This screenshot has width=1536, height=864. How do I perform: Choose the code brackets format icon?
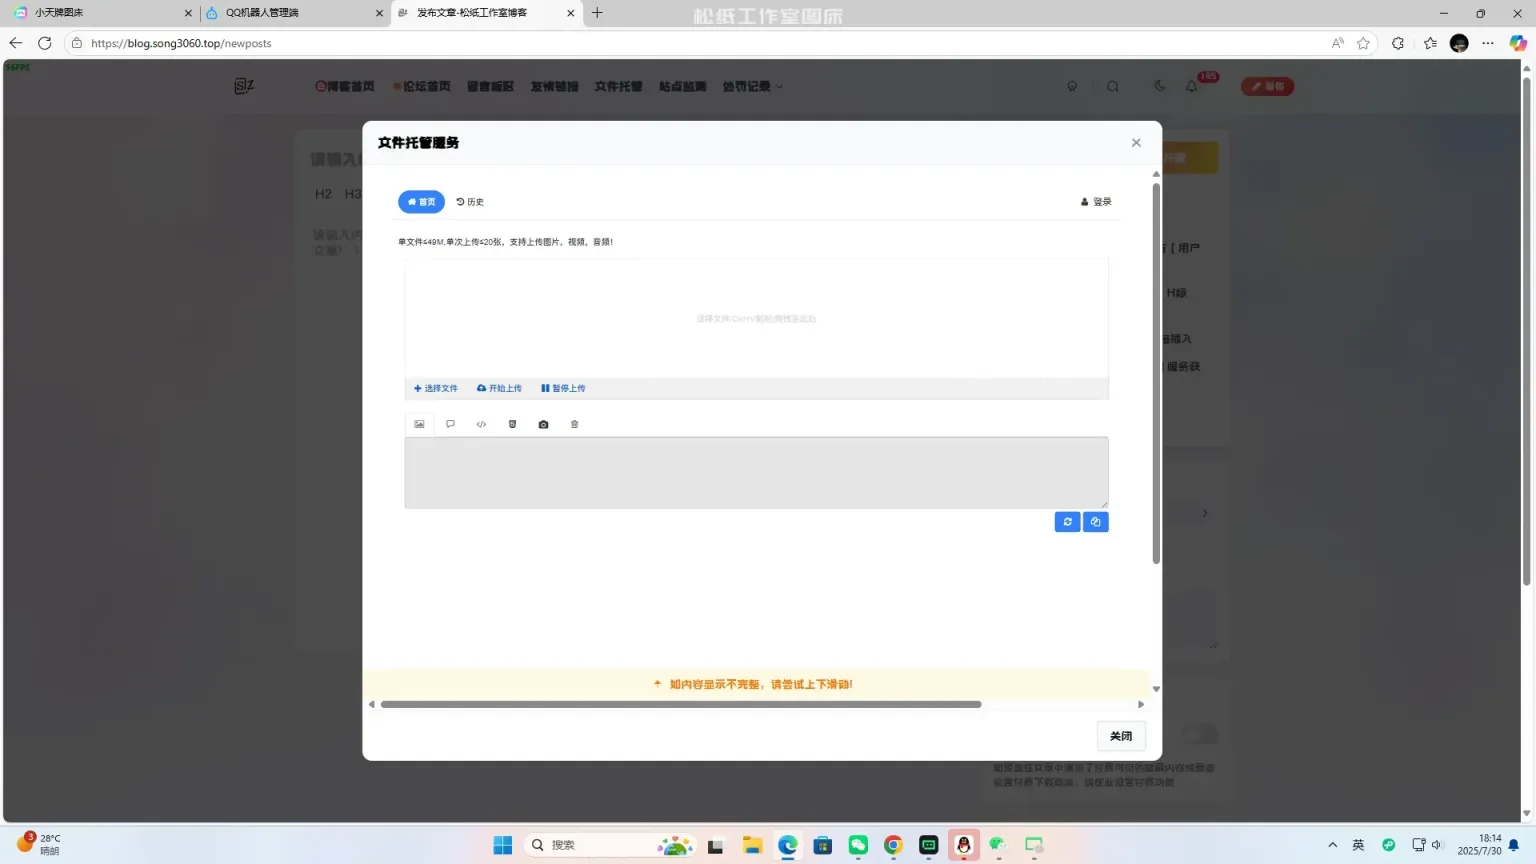(481, 424)
